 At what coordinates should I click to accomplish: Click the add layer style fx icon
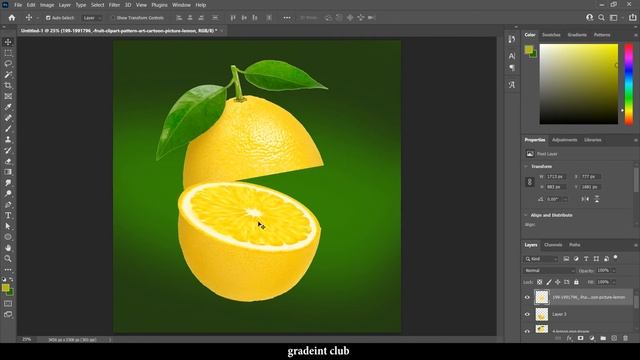(569, 338)
